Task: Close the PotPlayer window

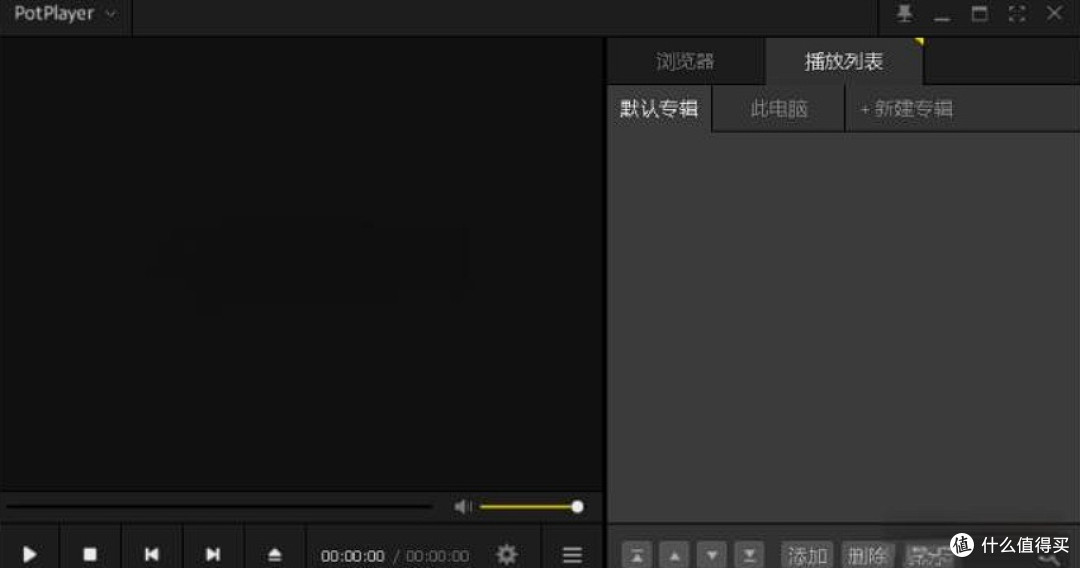Action: tap(1054, 13)
